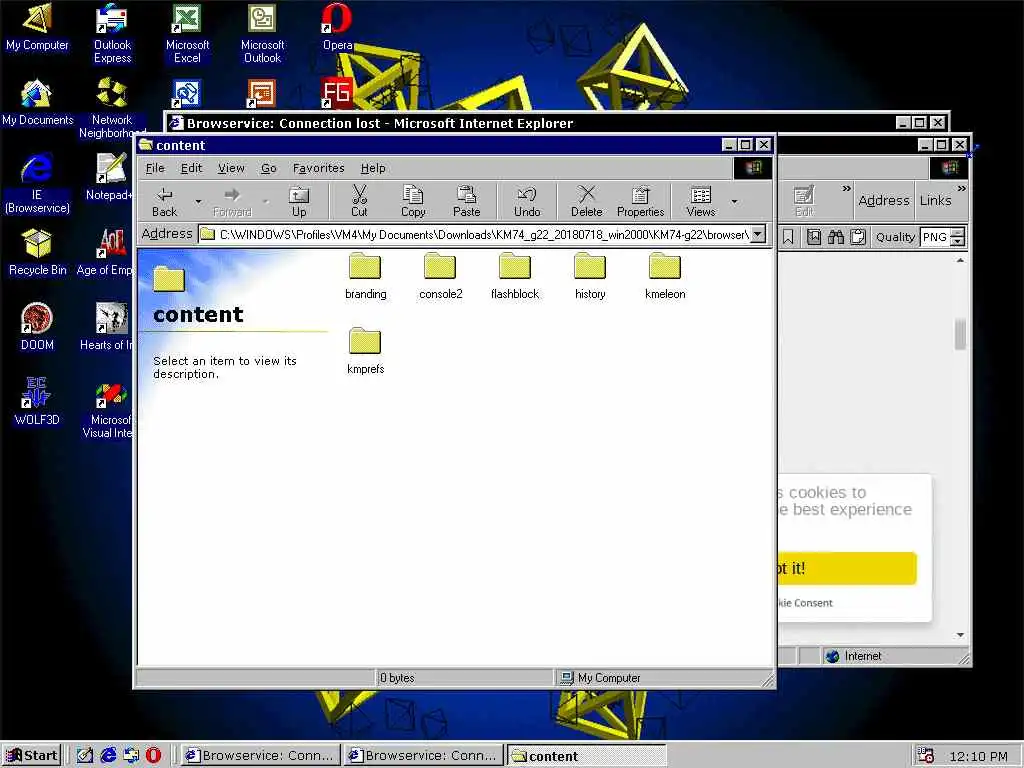This screenshot has height=768, width=1024.
Task: Click the FG desktop shortcut icon
Action: 337,93
